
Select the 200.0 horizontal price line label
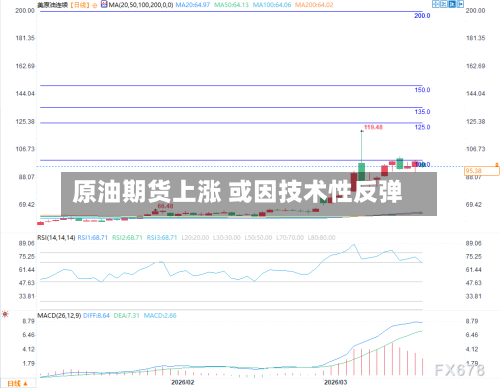[422, 16]
